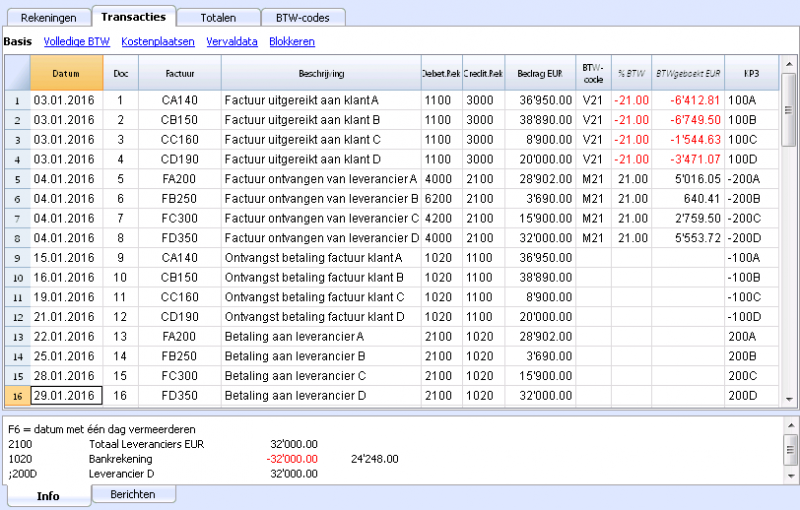This screenshot has height=510, width=800.
Task: Select row header 9
Action: (x=18, y=258)
